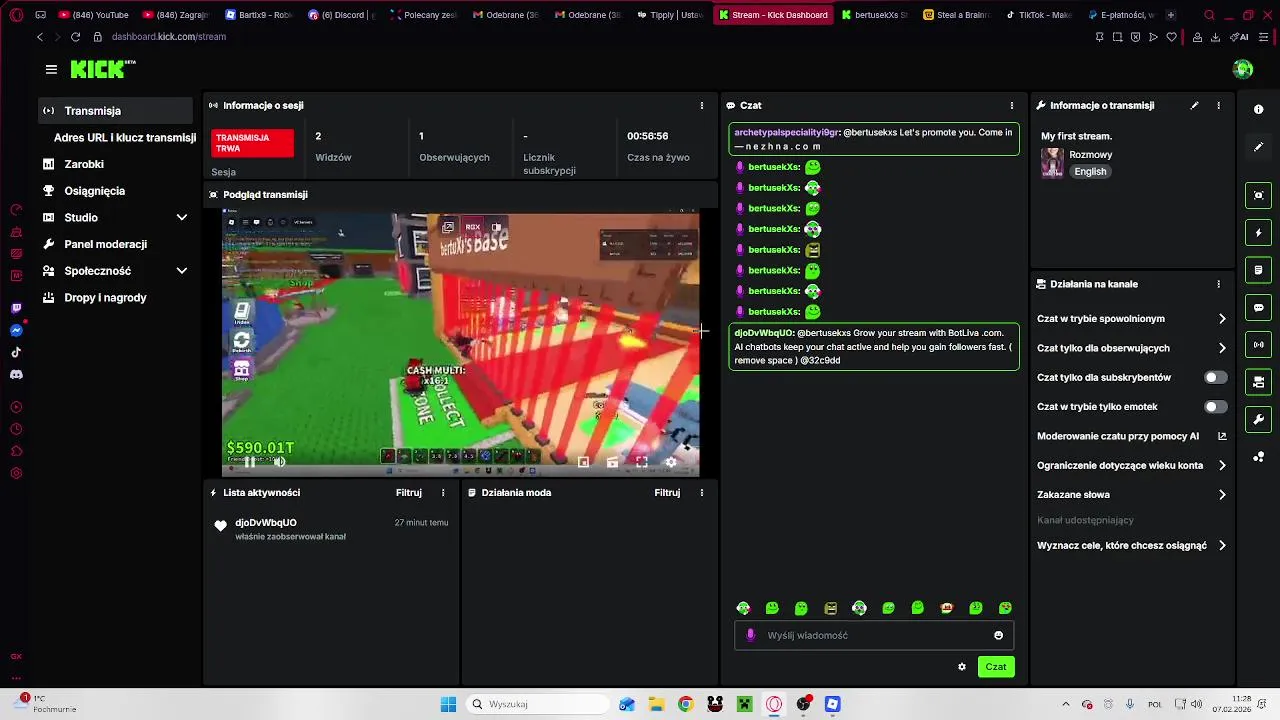Image resolution: width=1280 pixels, height=720 pixels.
Task: Open Zarobki in the sidebar
Action: point(84,164)
